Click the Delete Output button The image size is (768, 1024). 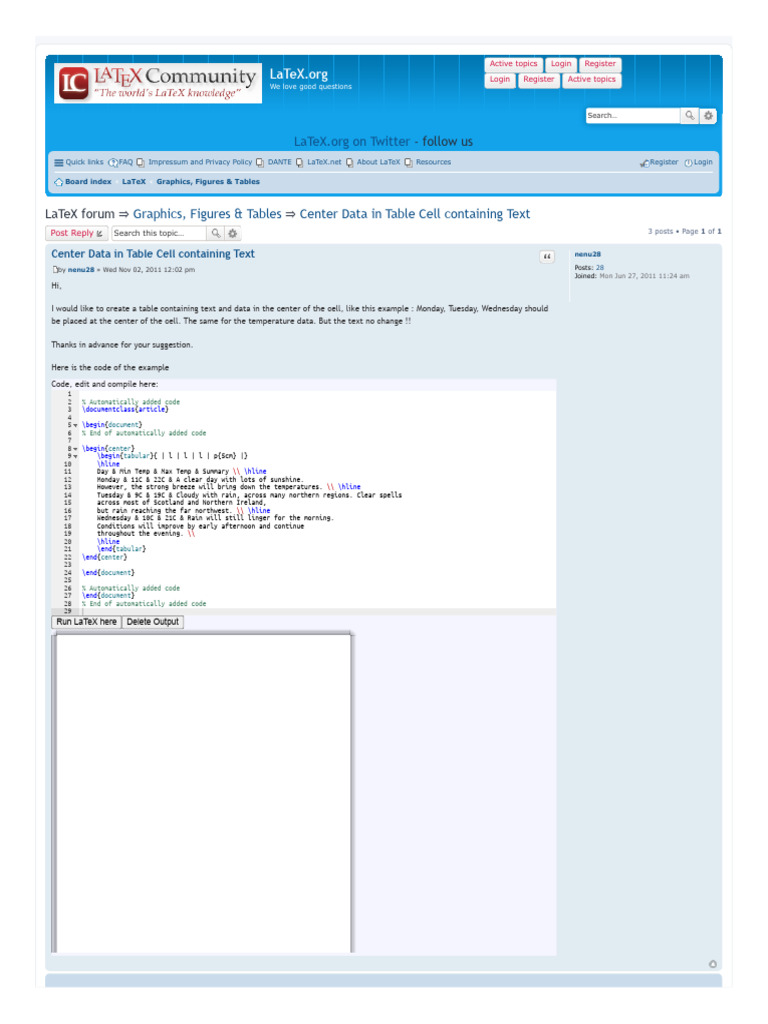coord(152,622)
